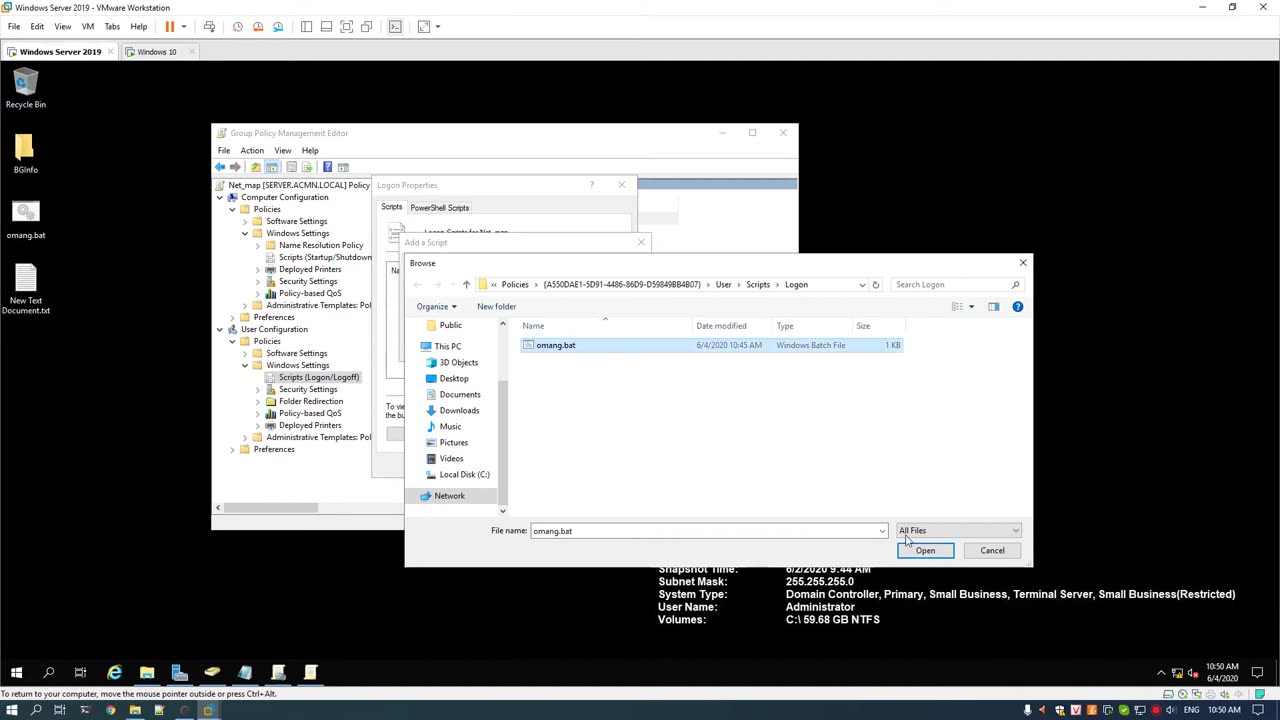The height and width of the screenshot is (720, 1280).
Task: Toggle the VMware console view icon
Action: click(395, 26)
